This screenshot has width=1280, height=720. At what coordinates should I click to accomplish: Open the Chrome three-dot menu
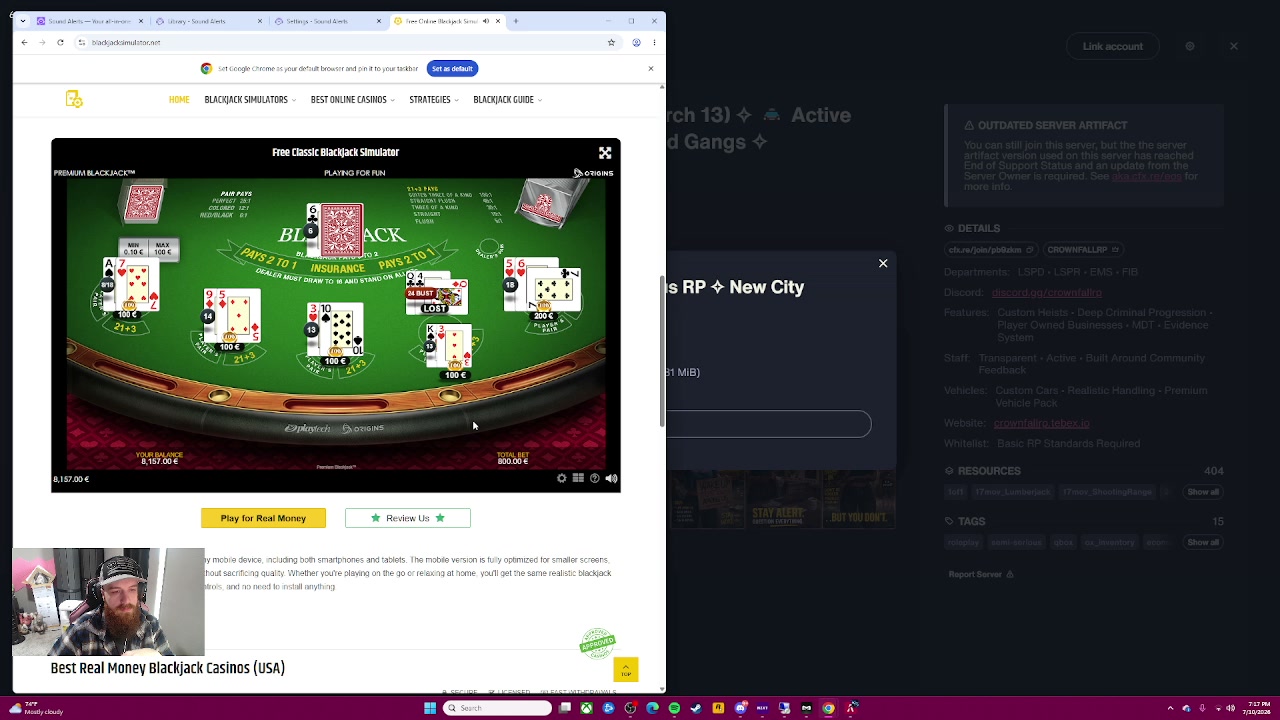(655, 43)
